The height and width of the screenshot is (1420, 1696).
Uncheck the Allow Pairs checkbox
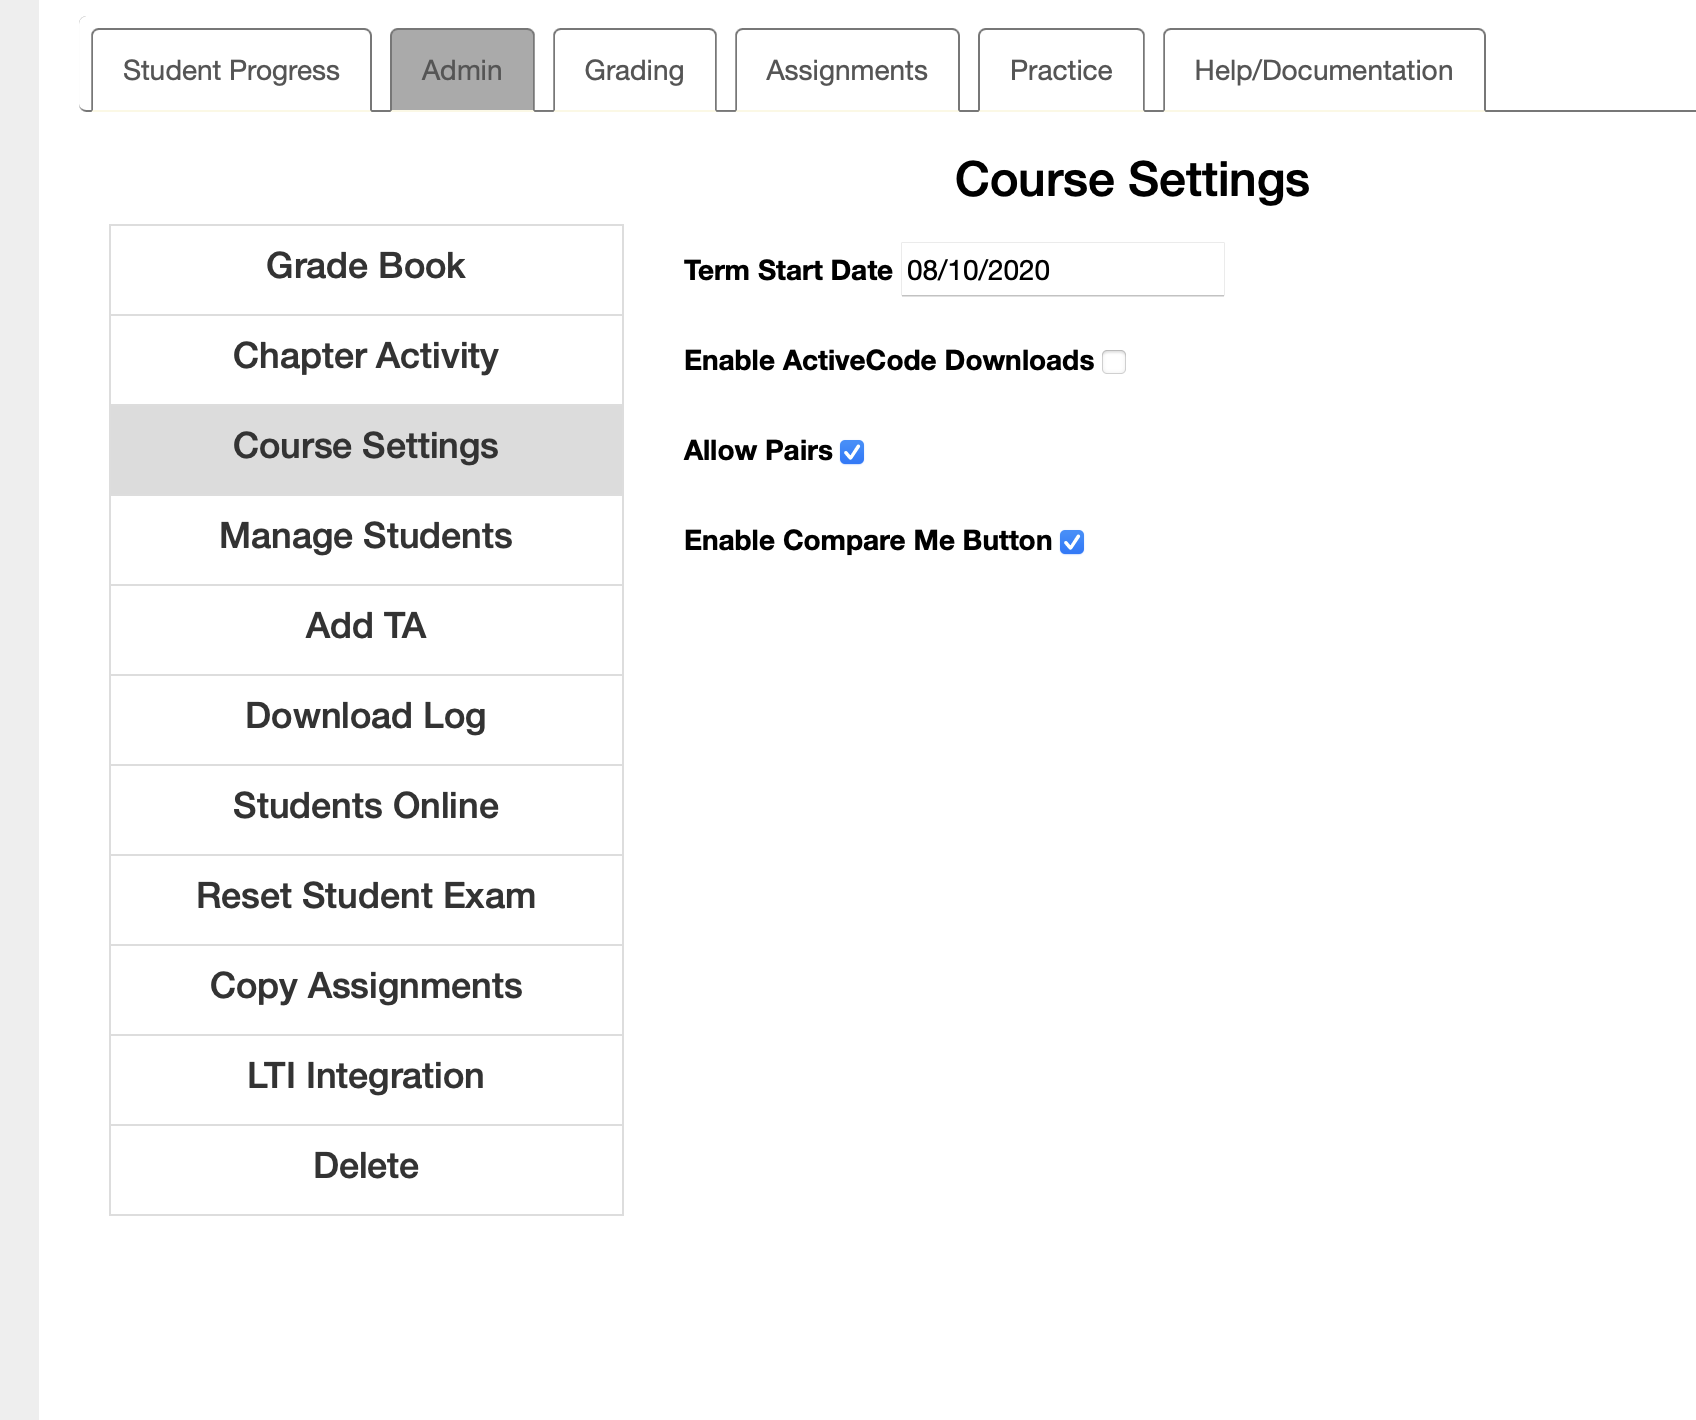[x=852, y=452]
